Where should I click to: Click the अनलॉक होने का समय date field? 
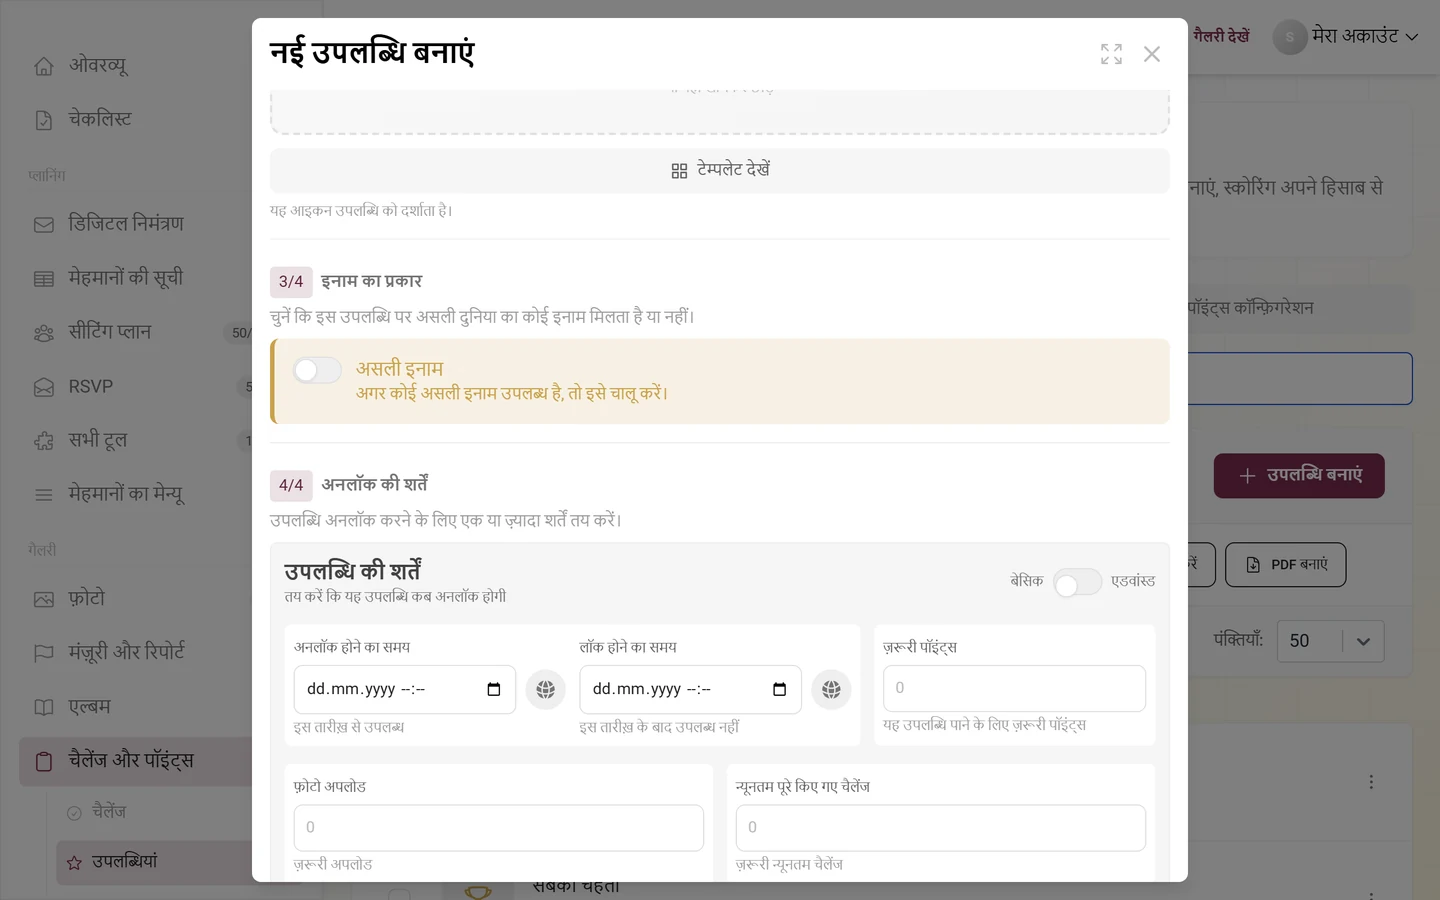pyautogui.click(x=405, y=689)
